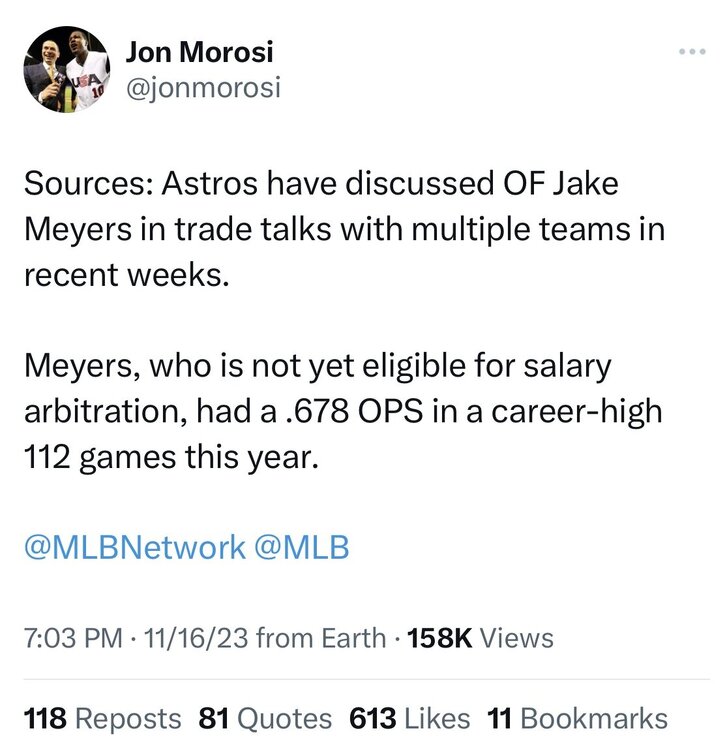Open the @MLBNetwork mention
Viewport: 727px width, 750px height.
[134, 547]
